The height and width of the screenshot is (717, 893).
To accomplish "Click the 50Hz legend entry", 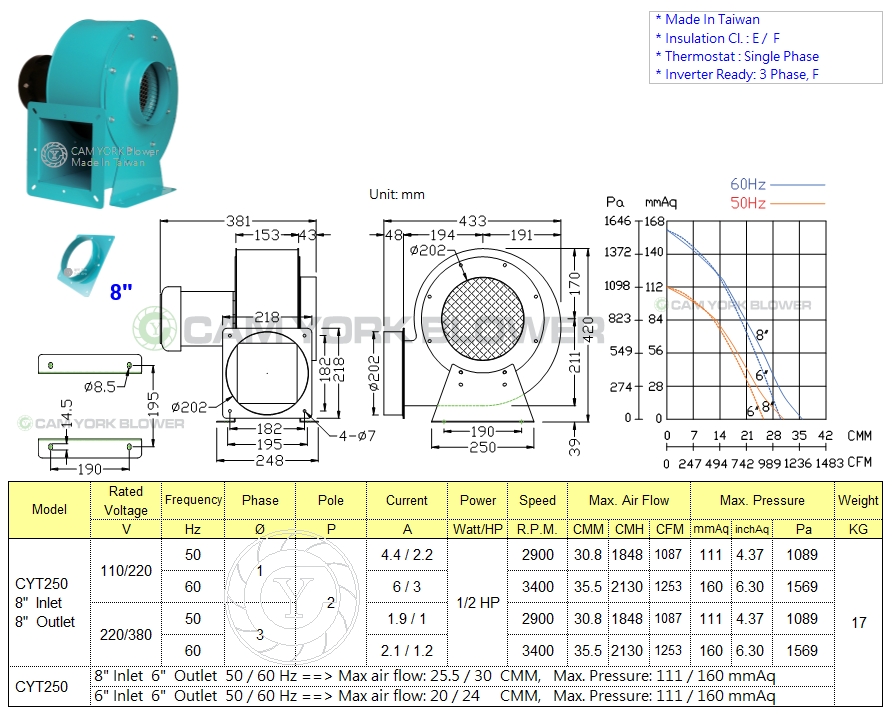I will pos(777,203).
